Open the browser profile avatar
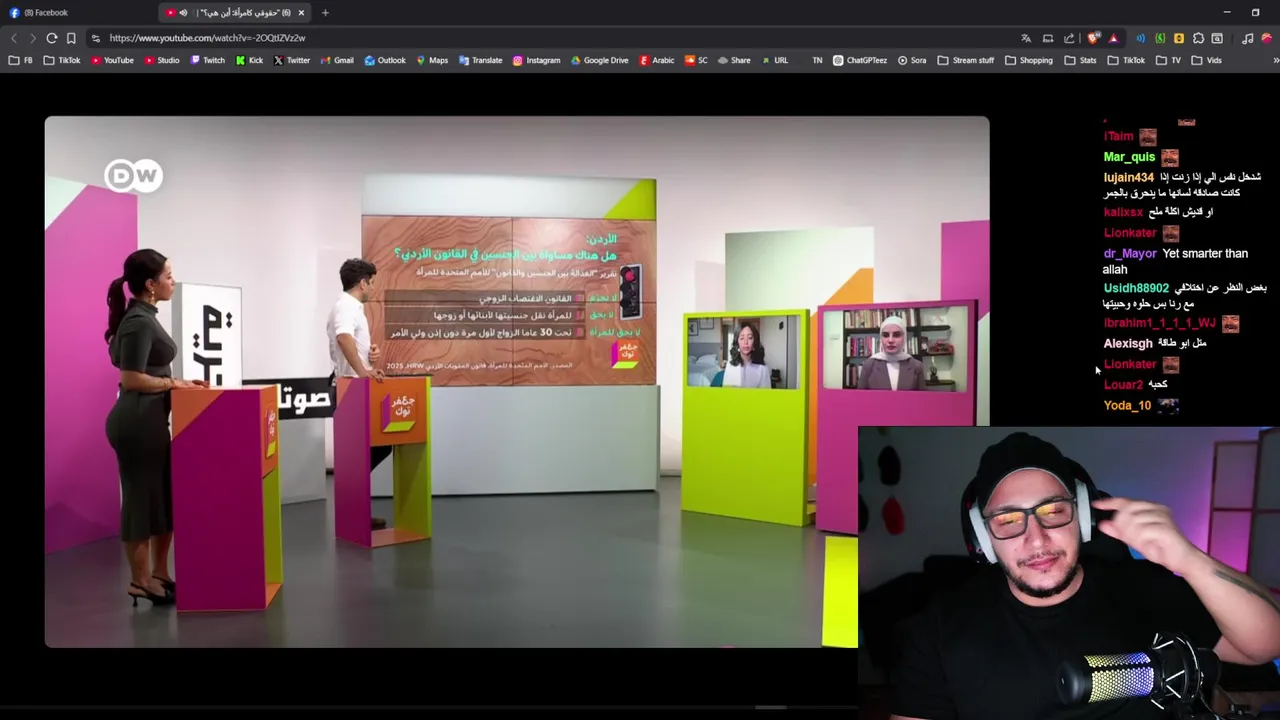 tap(1267, 38)
